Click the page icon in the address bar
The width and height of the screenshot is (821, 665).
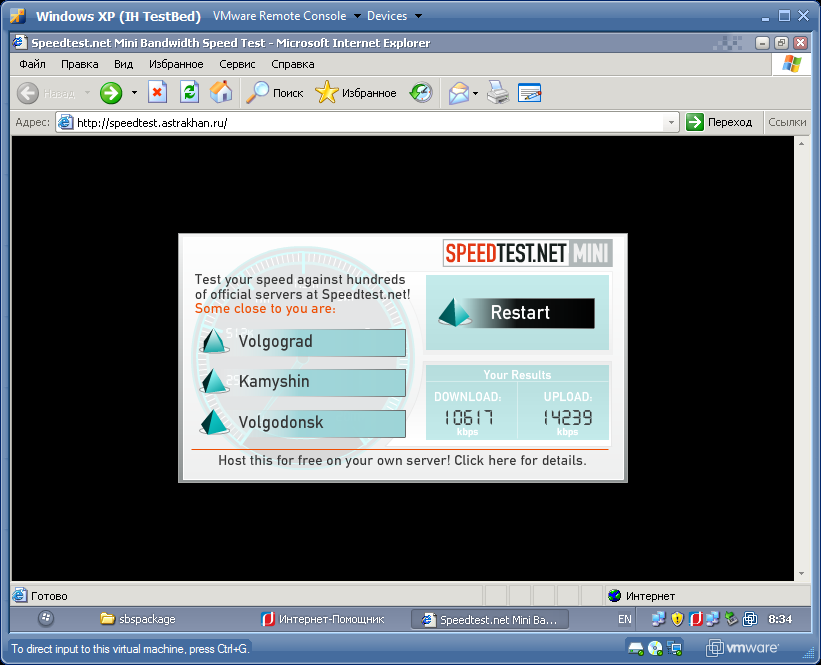(65, 123)
